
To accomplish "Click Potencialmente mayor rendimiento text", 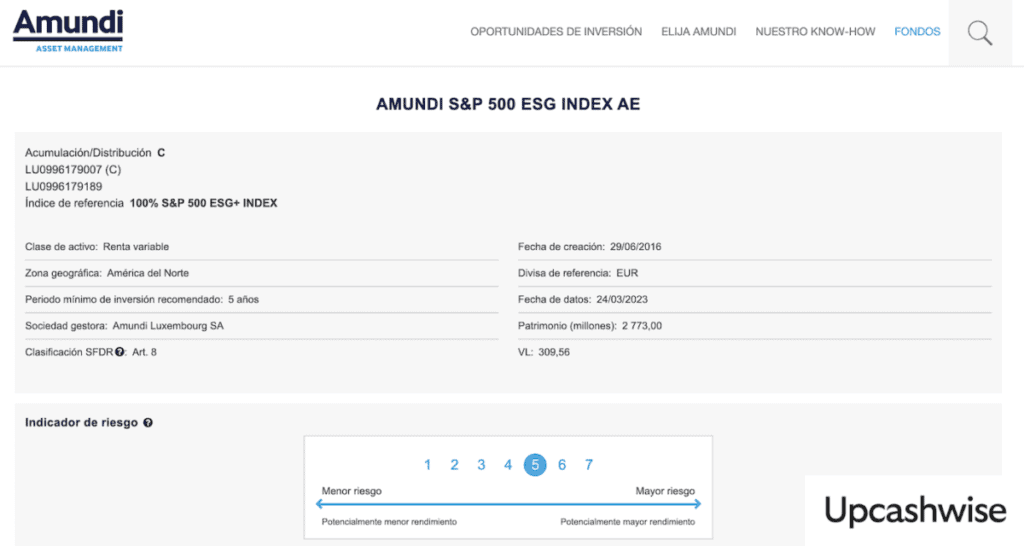I will (x=628, y=522).
